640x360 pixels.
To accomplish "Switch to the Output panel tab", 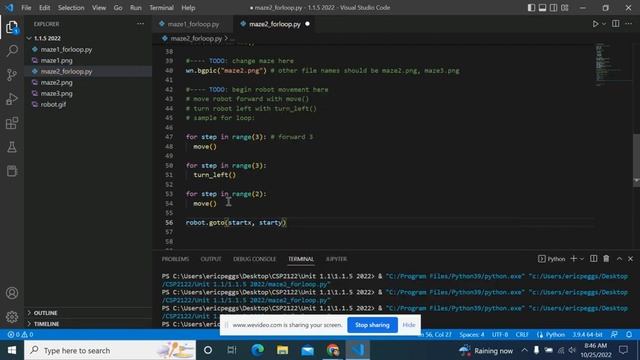I will [x=211, y=259].
